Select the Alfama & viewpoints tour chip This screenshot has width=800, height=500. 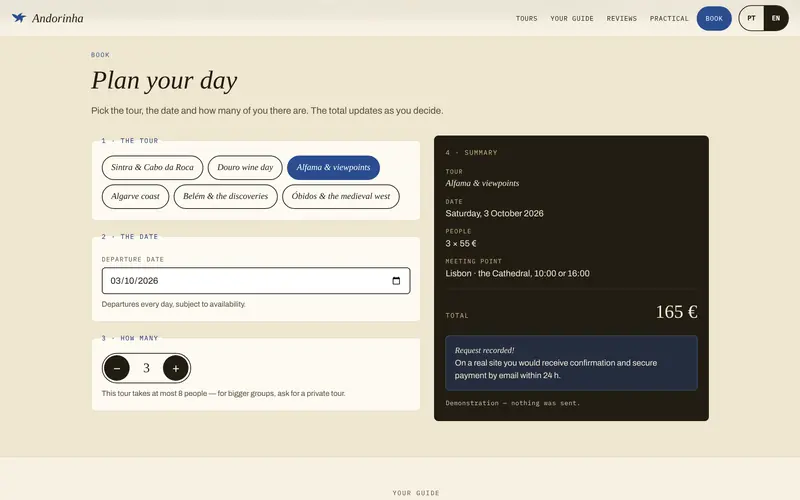[x=333, y=167]
